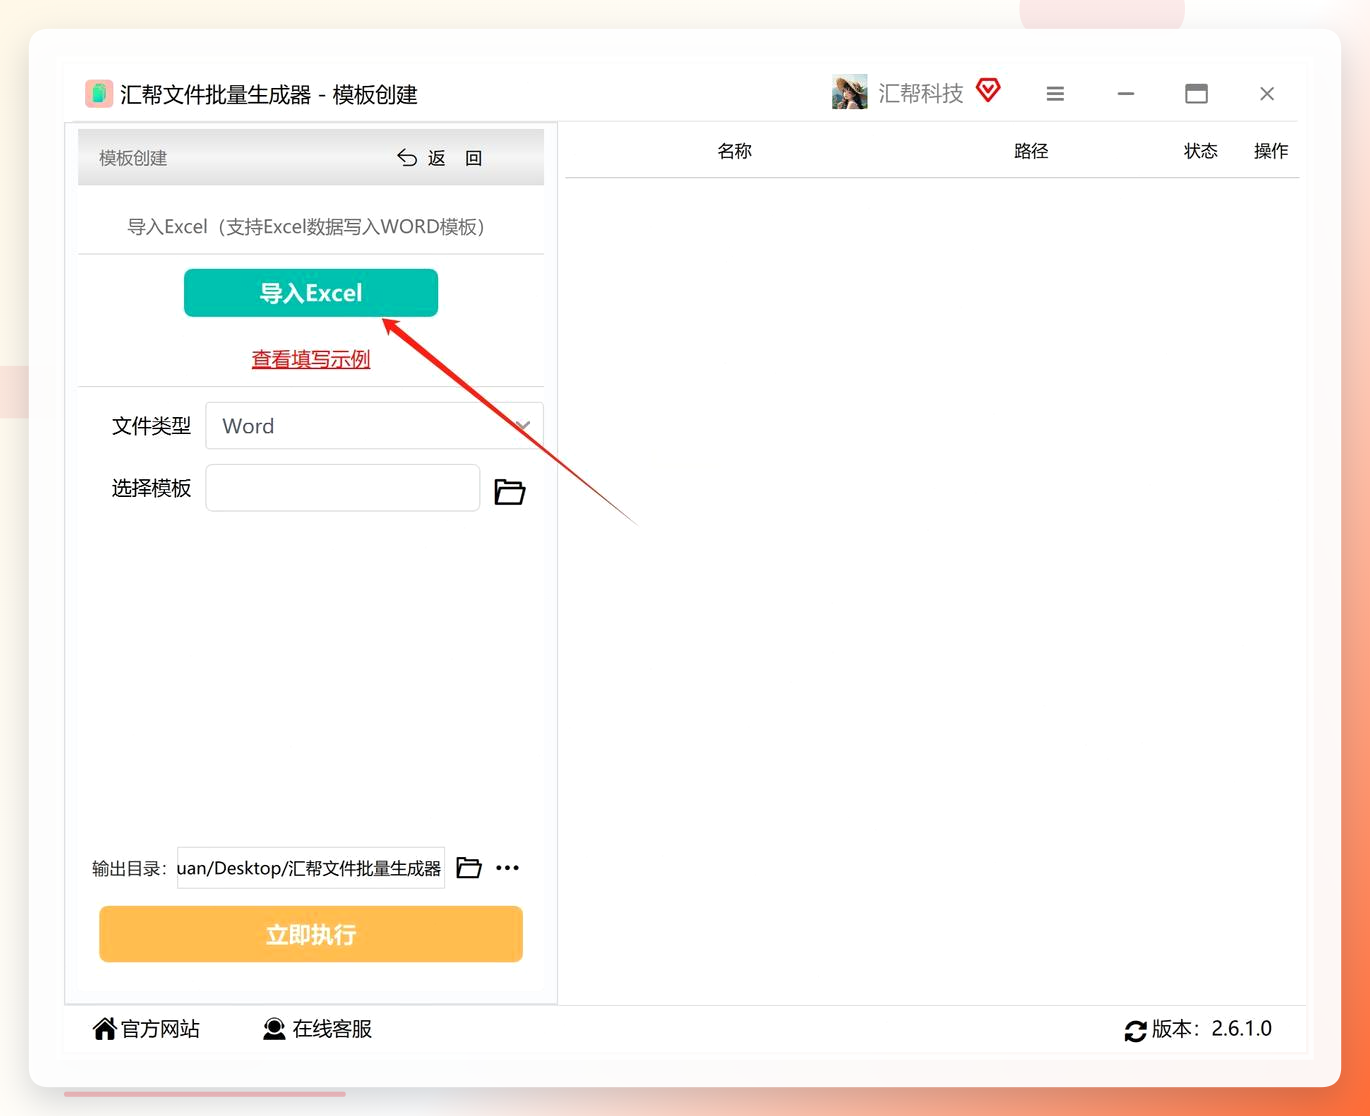This screenshot has width=1370, height=1116.
Task: Click the 名称 column header
Action: point(735,151)
